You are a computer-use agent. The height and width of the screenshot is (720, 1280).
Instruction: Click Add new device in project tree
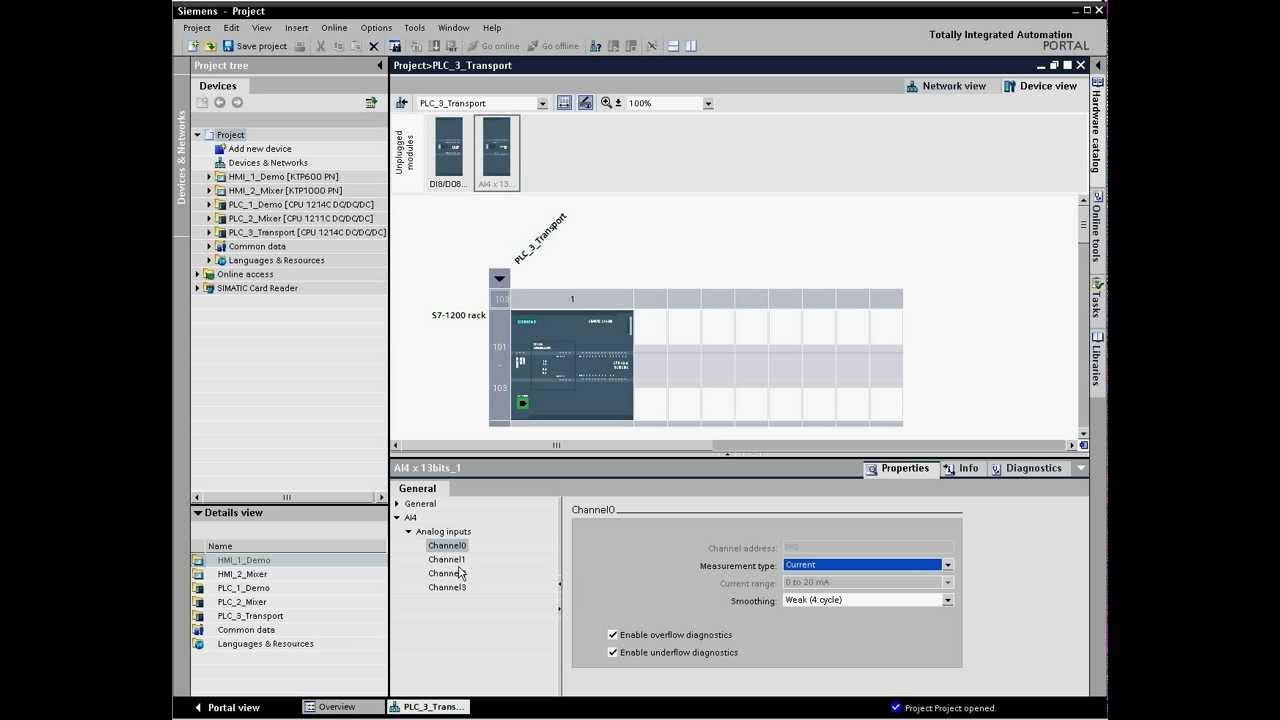(260, 149)
